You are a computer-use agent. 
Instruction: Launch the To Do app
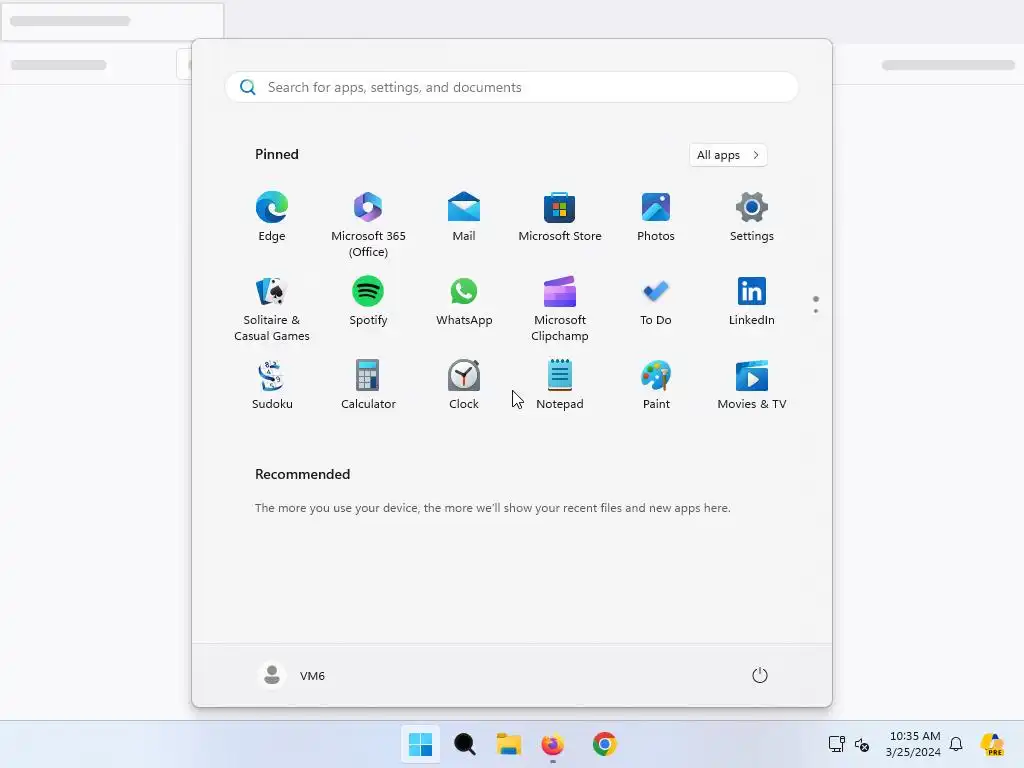click(656, 301)
